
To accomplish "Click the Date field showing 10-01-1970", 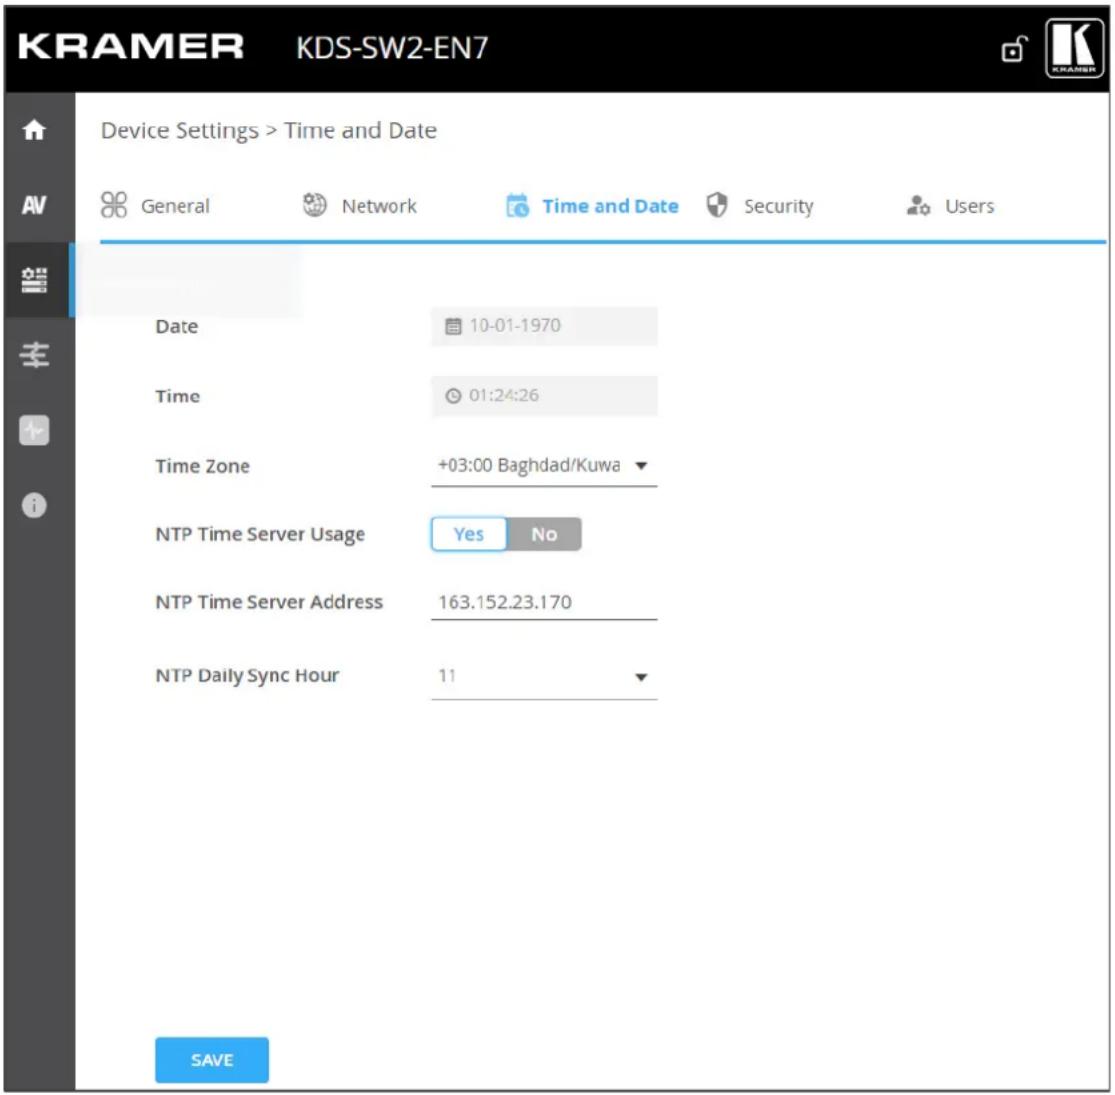I will point(544,326).
